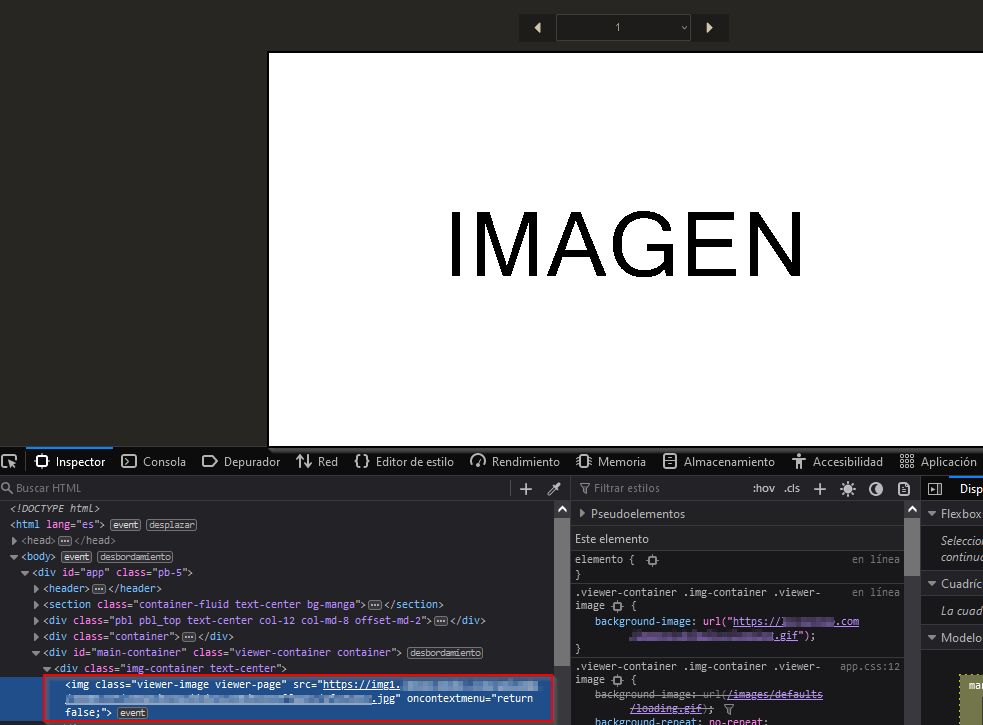
Task: Open the eyedropper color picker tool
Action: [553, 488]
